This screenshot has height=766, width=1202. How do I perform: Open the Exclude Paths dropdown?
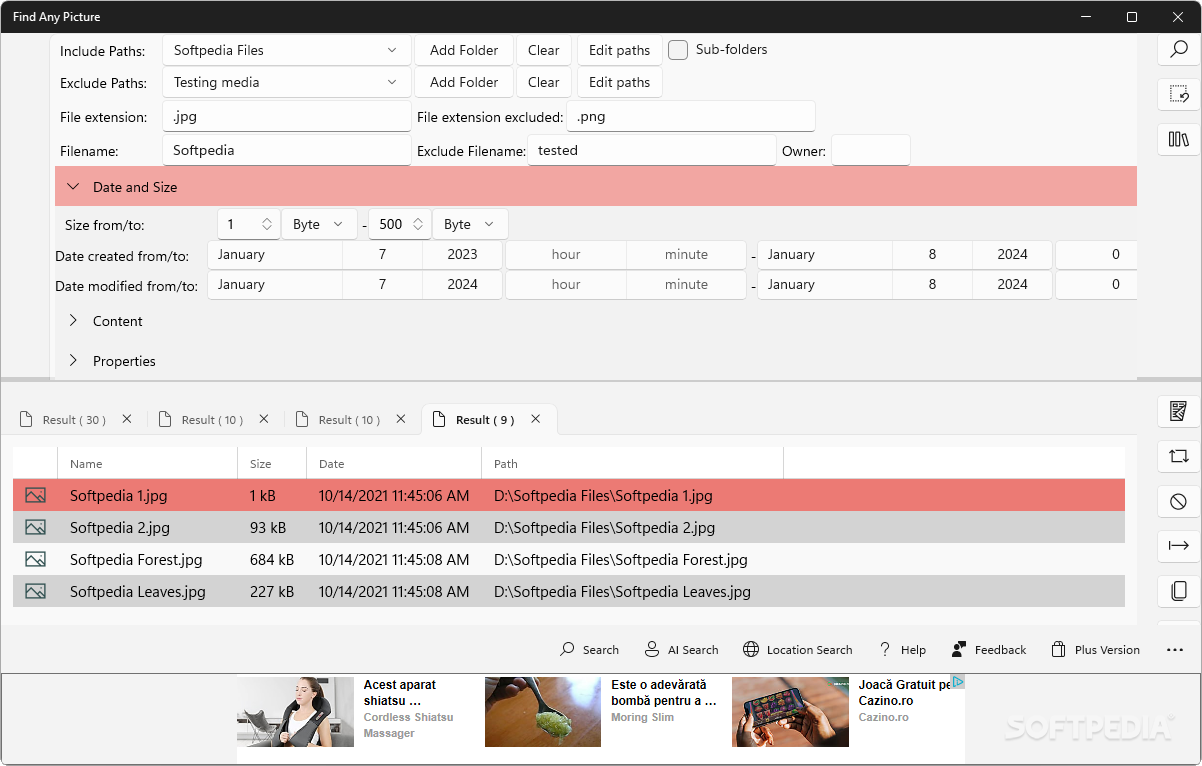pos(287,82)
